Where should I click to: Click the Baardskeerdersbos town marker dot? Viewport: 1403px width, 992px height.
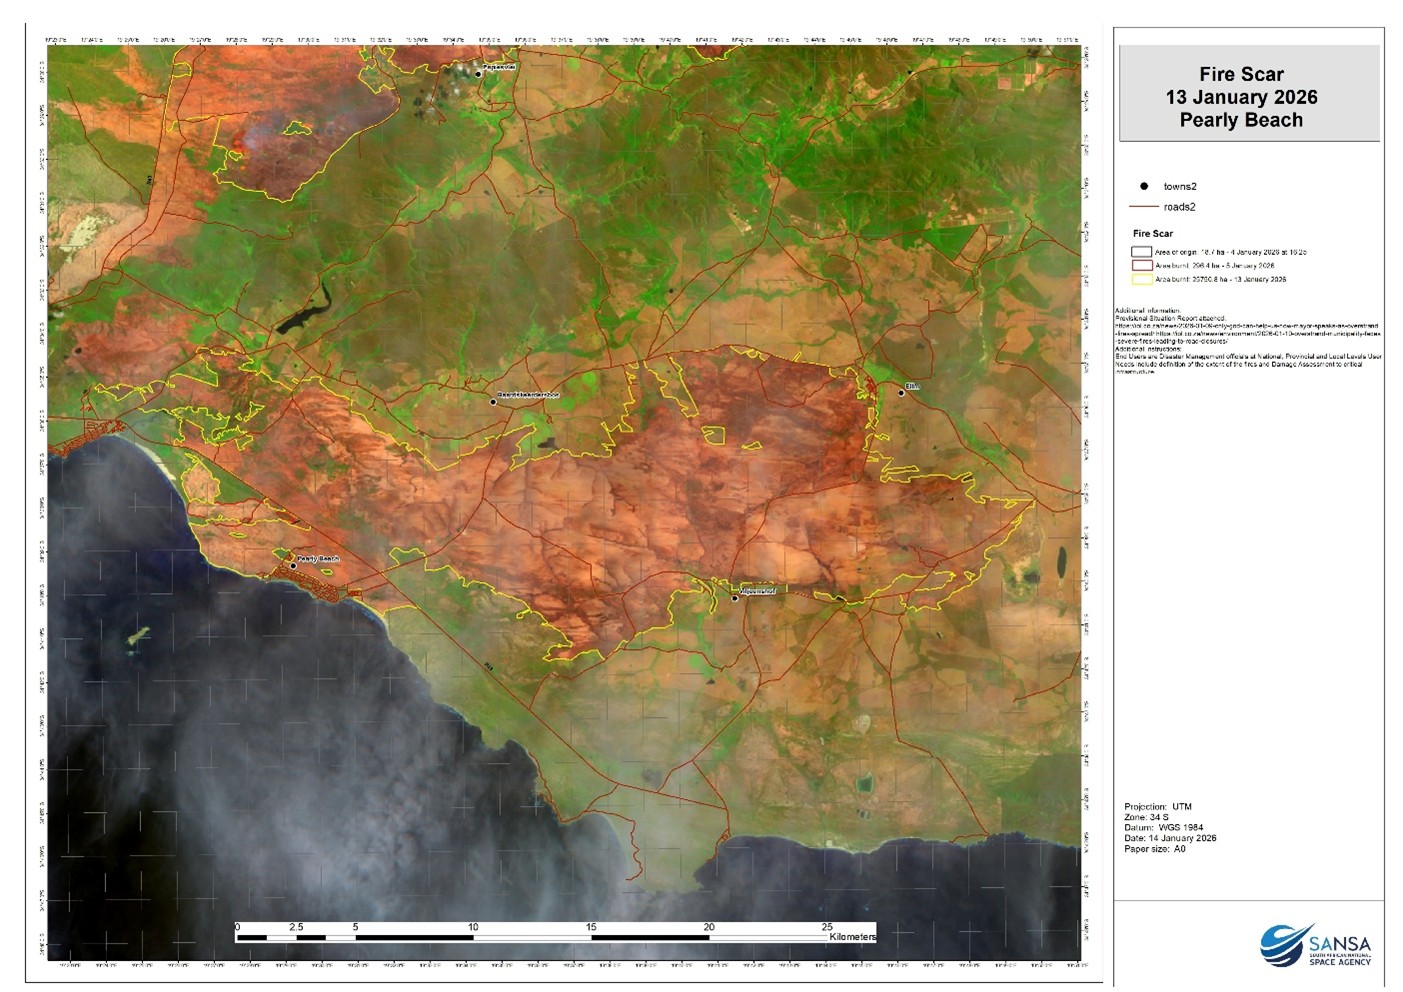click(493, 401)
